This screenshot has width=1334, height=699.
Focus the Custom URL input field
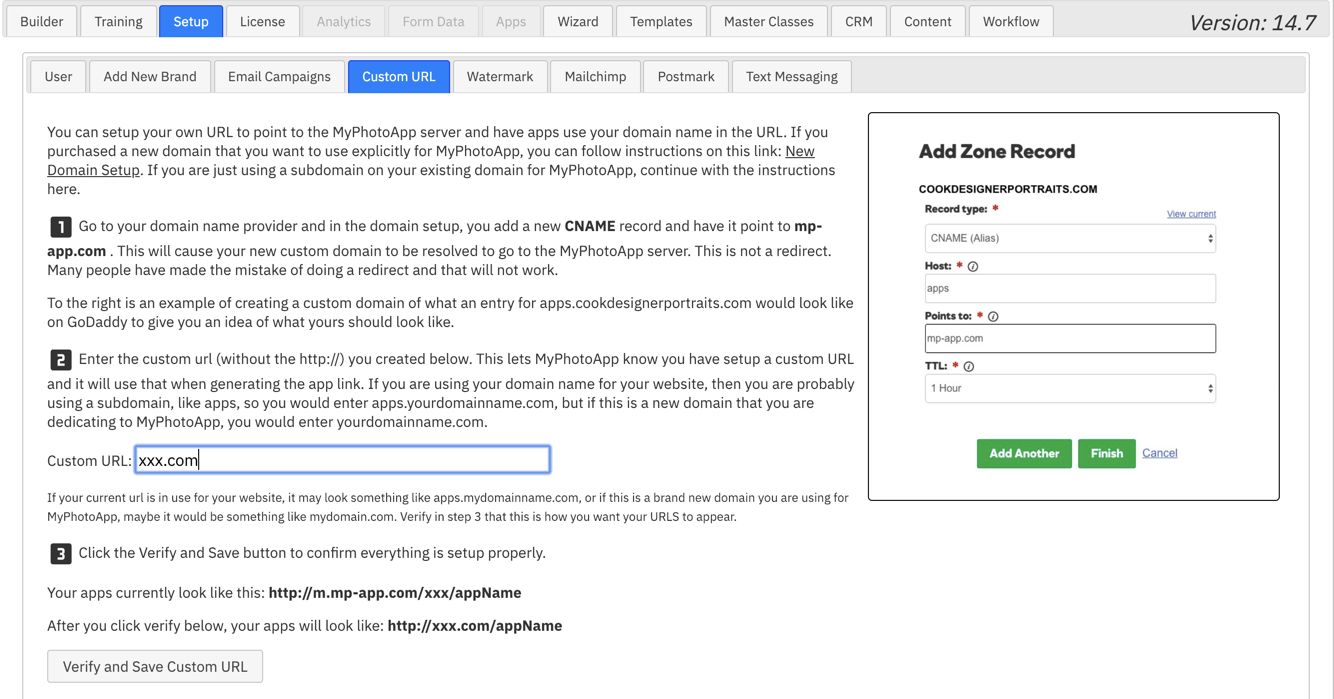[x=343, y=460]
